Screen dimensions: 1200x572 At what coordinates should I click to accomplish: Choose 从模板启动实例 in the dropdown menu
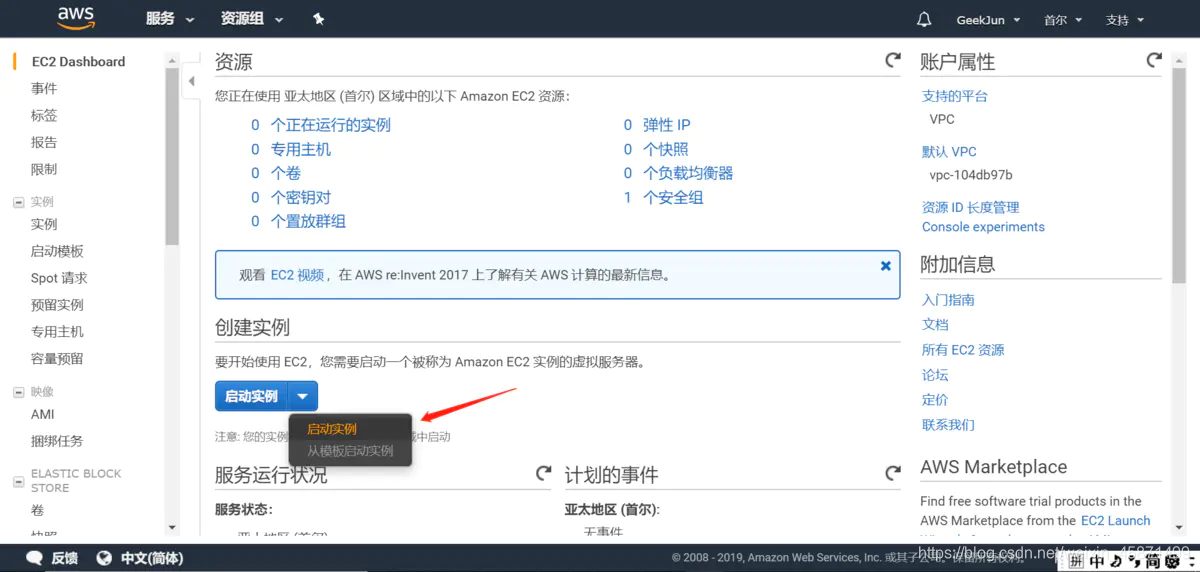pos(351,451)
